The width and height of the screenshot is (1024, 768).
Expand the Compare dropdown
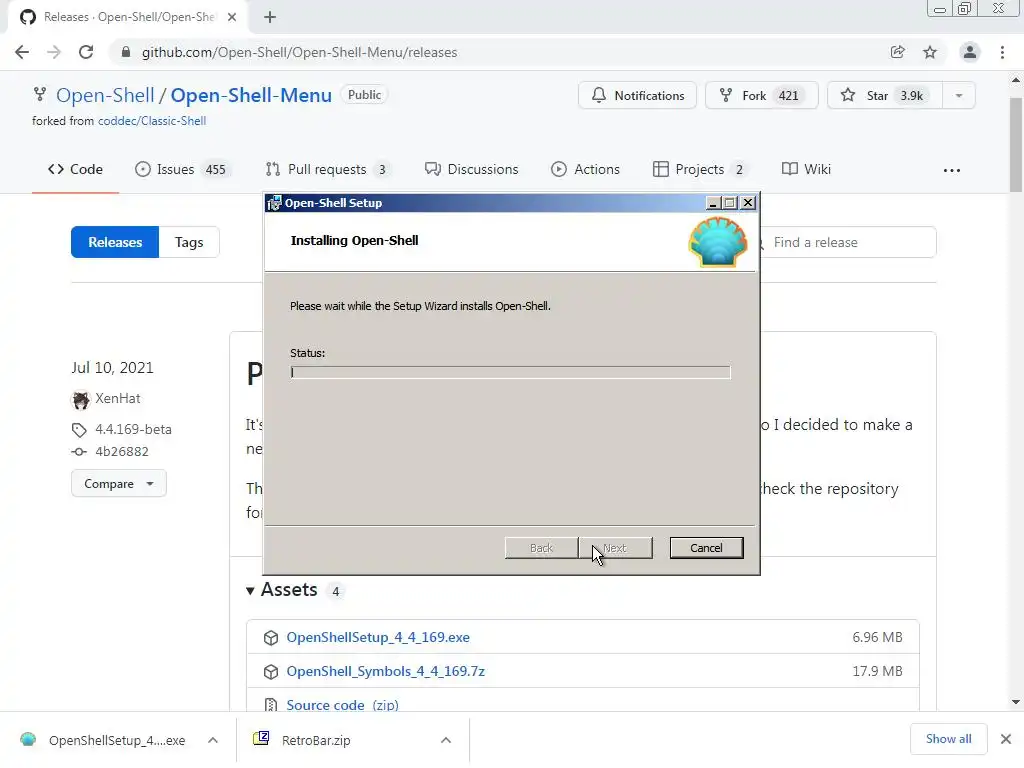coord(118,484)
